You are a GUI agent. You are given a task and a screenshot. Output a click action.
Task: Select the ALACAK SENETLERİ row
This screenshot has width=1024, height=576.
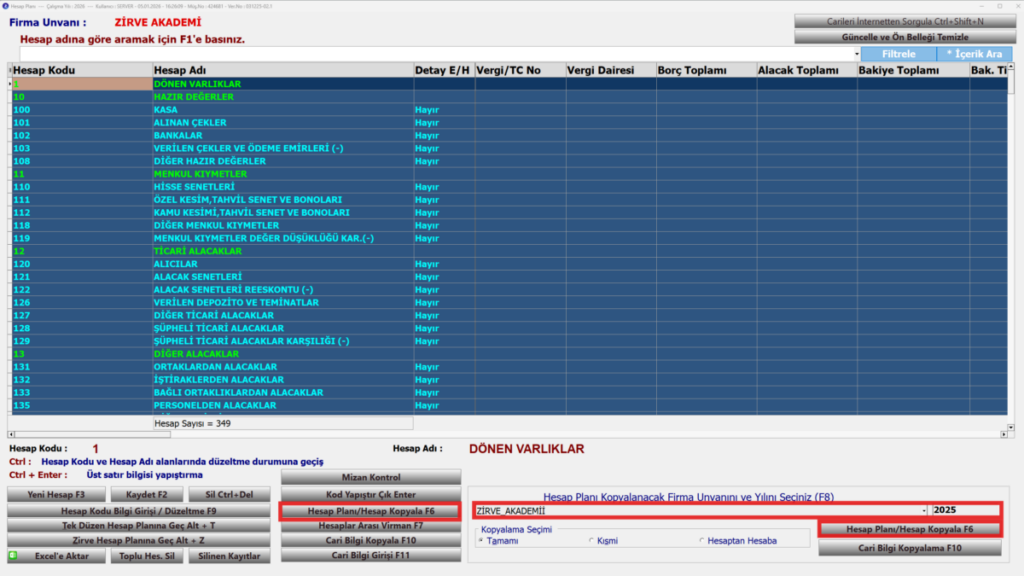509,277
